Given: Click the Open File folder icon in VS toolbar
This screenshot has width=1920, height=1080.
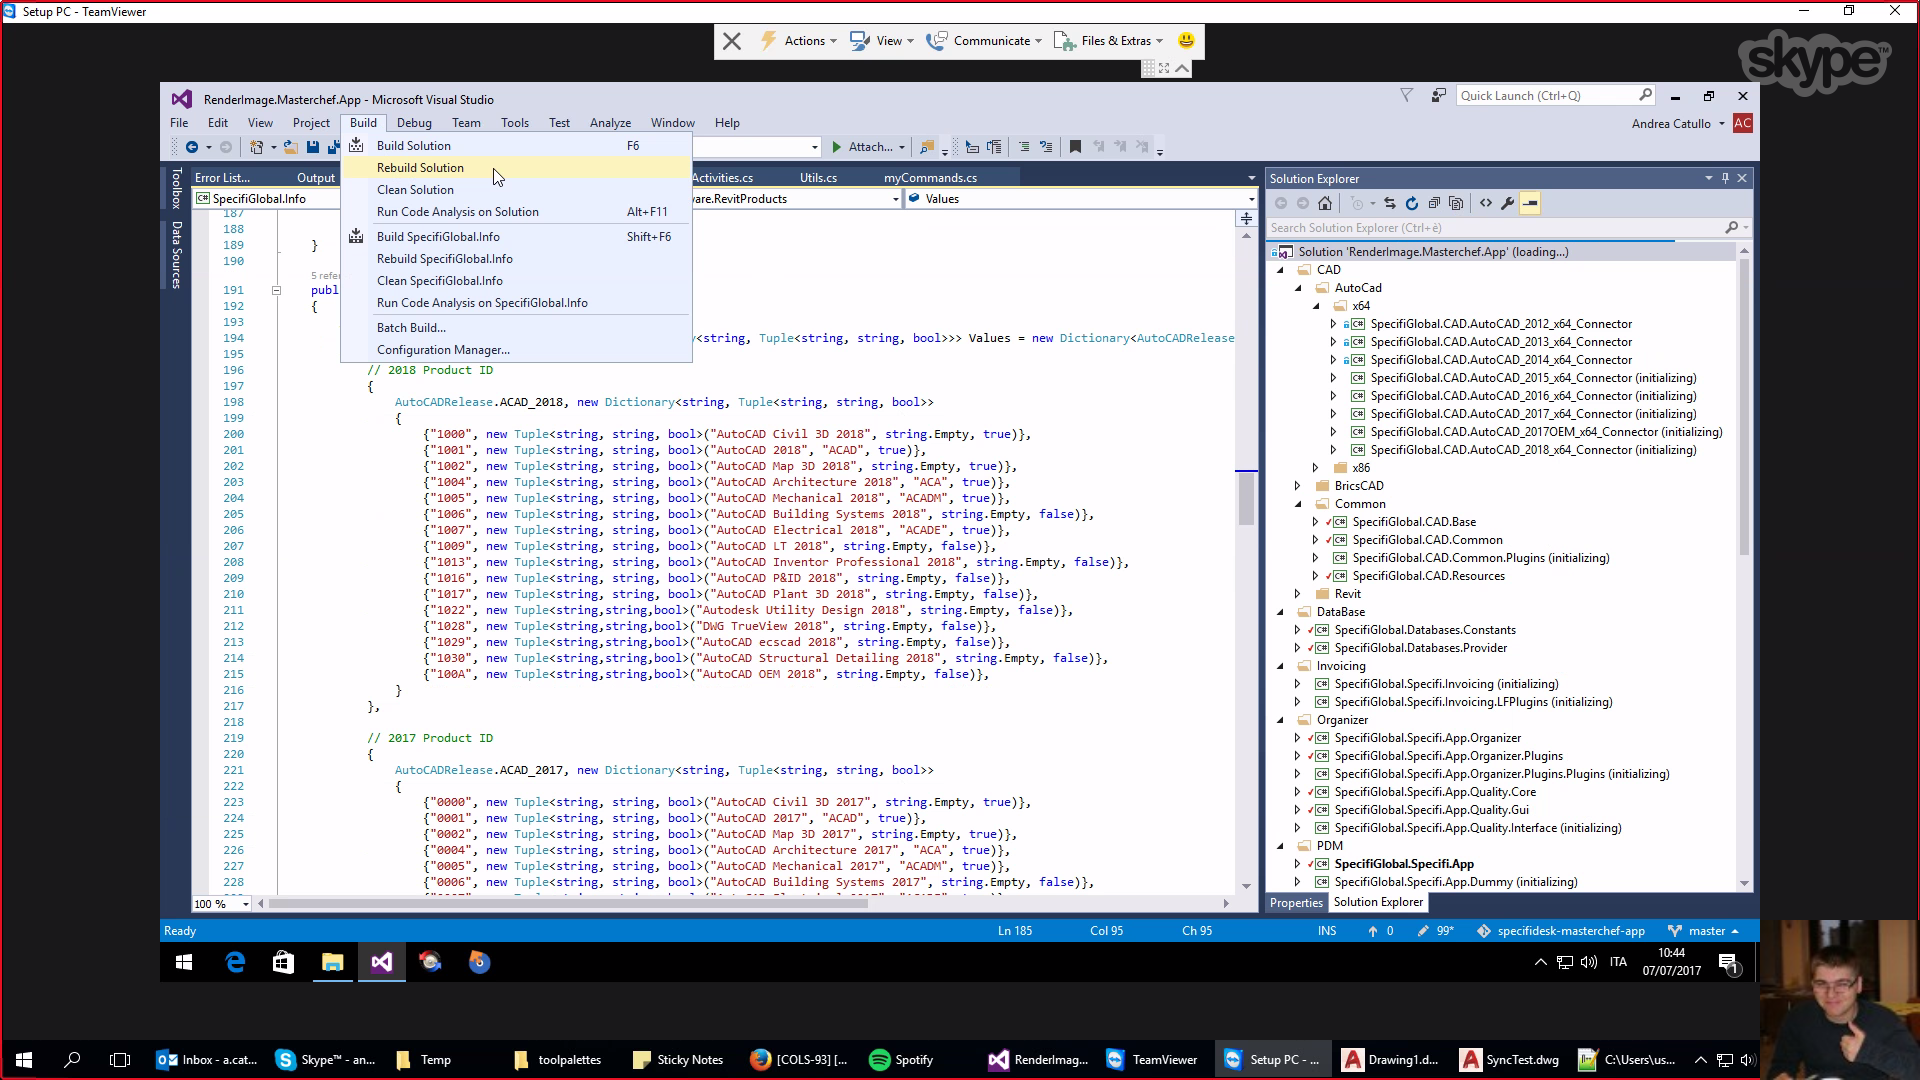Looking at the screenshot, I should click(290, 147).
